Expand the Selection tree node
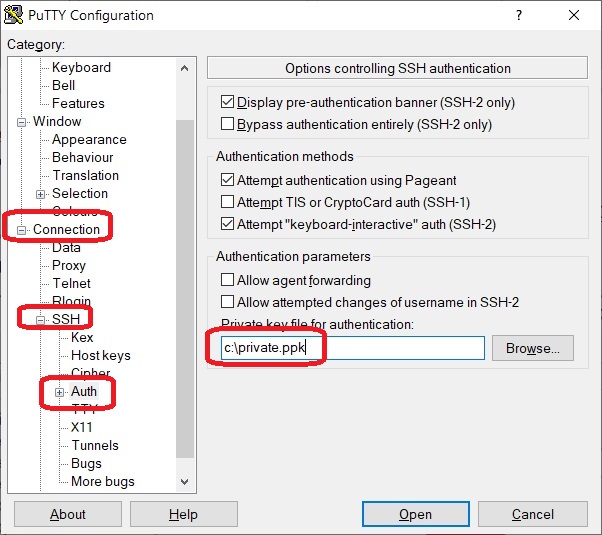This screenshot has height=535, width=602. coord(40,194)
